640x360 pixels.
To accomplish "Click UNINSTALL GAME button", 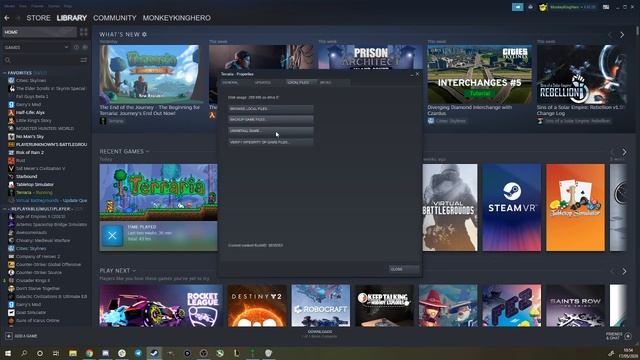I will coord(271,131).
